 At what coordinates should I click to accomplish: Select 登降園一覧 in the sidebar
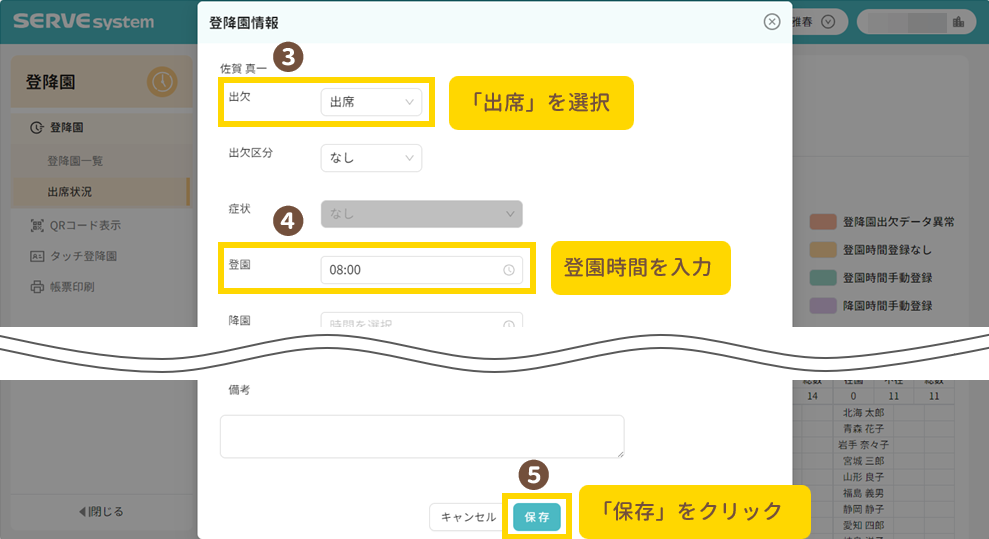click(x=75, y=160)
